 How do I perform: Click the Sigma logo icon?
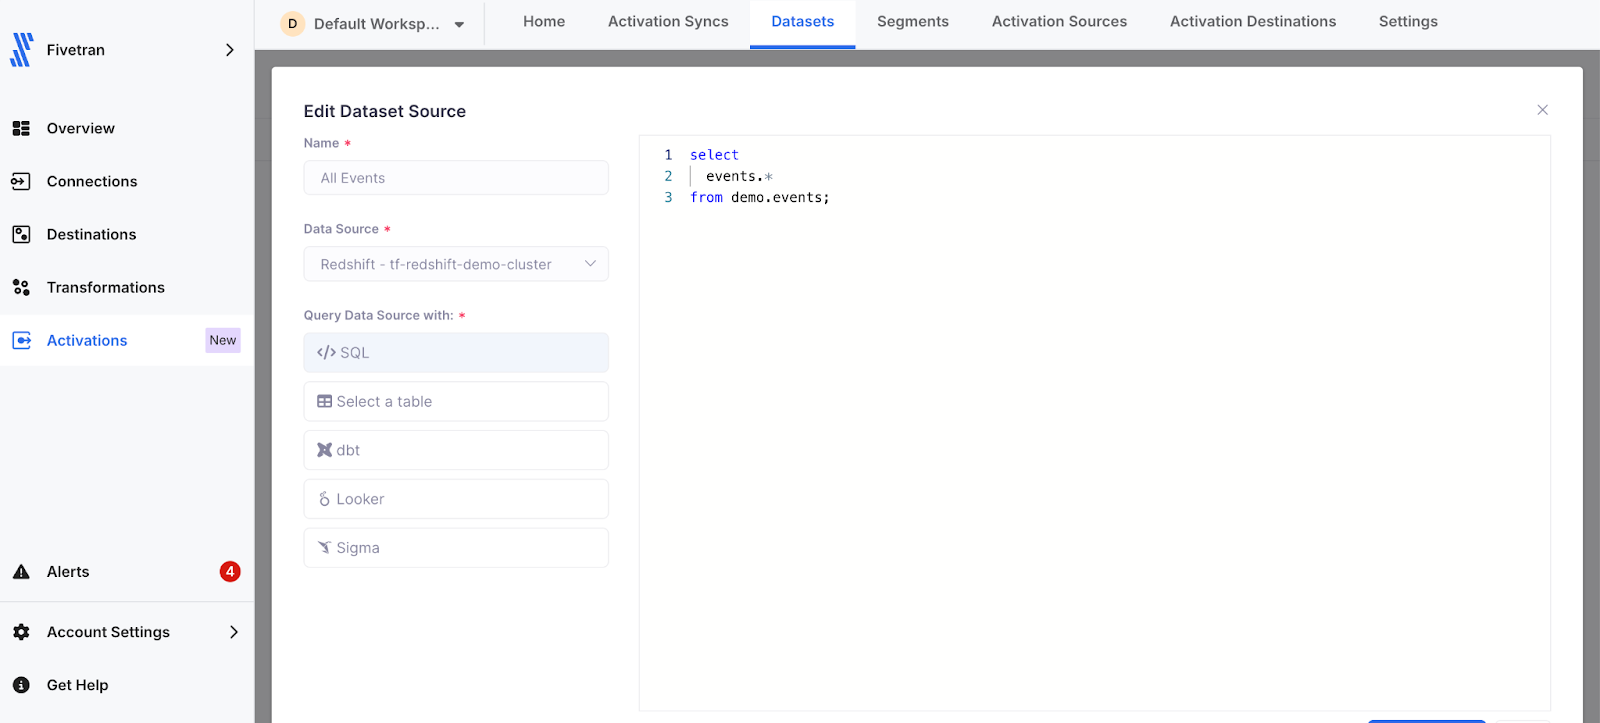click(324, 548)
